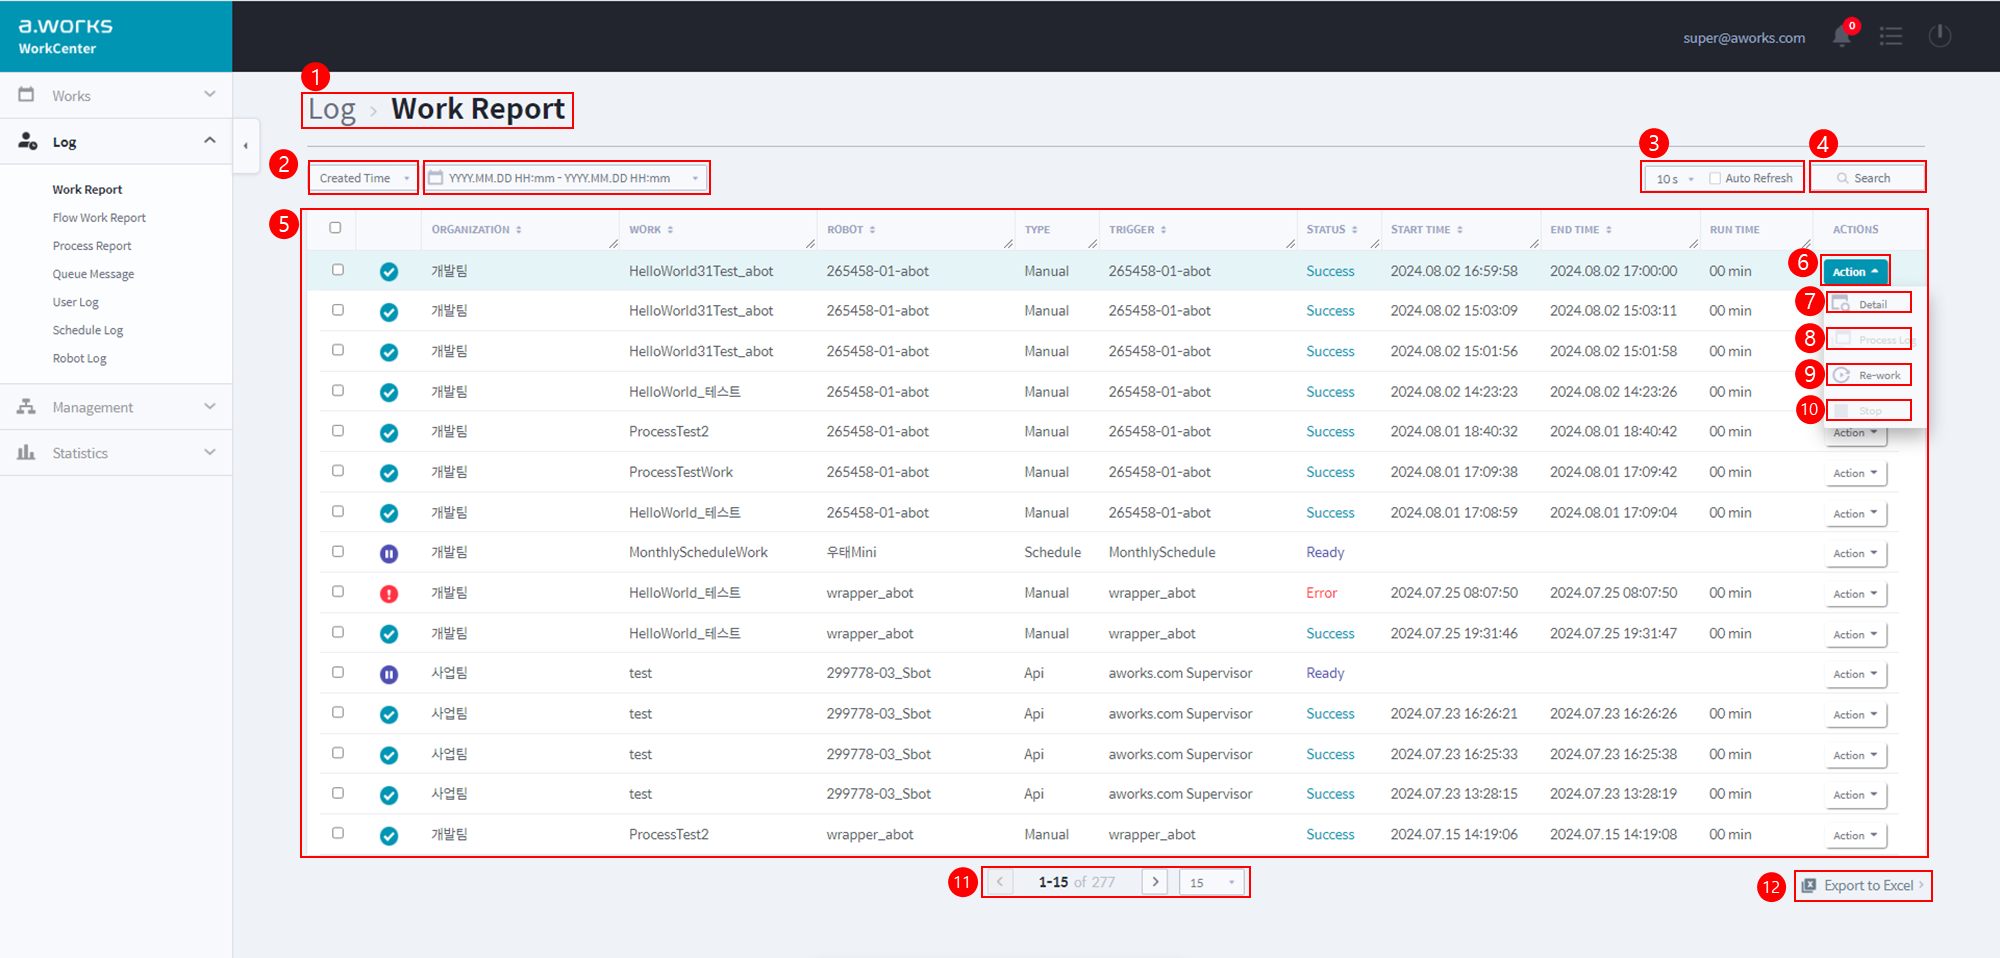The height and width of the screenshot is (958, 2000).
Task: Open Process Report in sidebar
Action: (x=92, y=245)
